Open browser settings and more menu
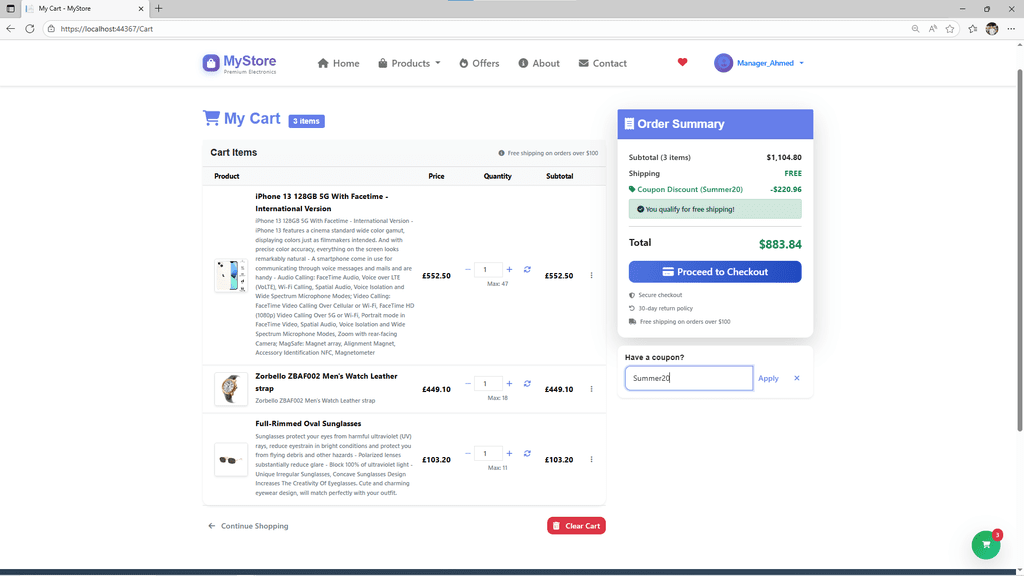The width and height of the screenshot is (1024, 576). pyautogui.click(x=1011, y=29)
